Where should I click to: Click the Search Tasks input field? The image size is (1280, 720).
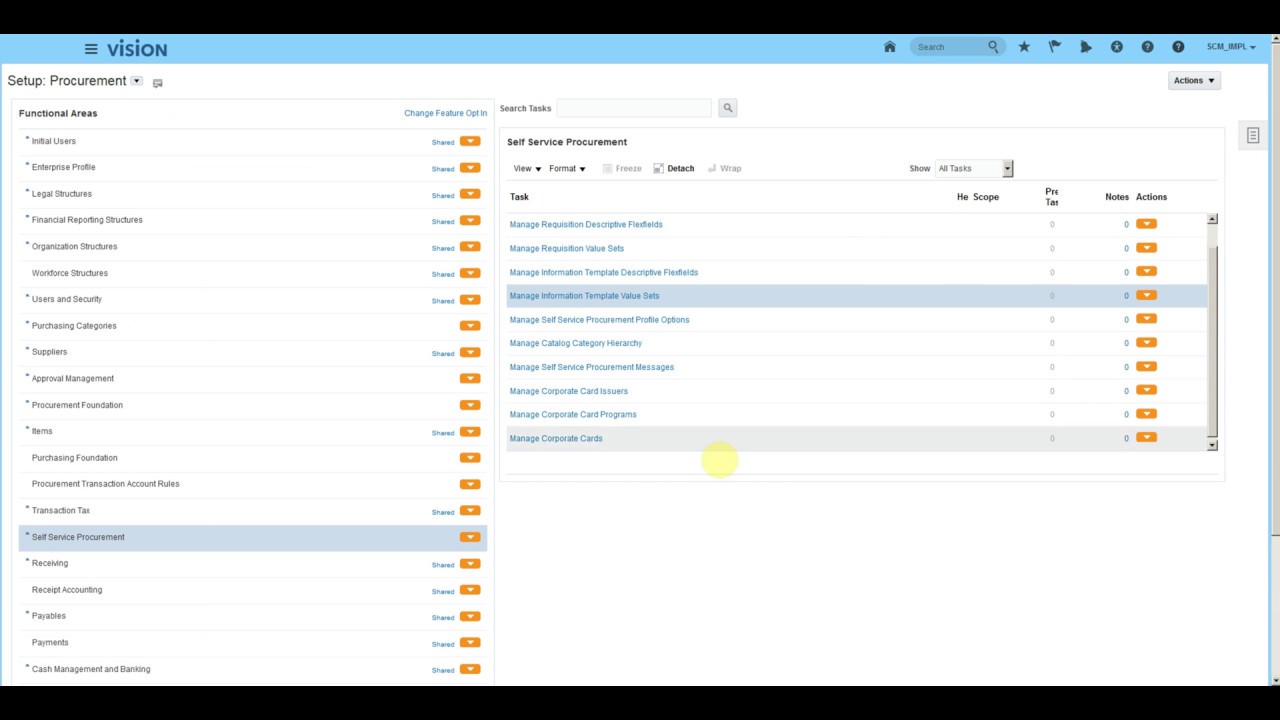(x=634, y=108)
